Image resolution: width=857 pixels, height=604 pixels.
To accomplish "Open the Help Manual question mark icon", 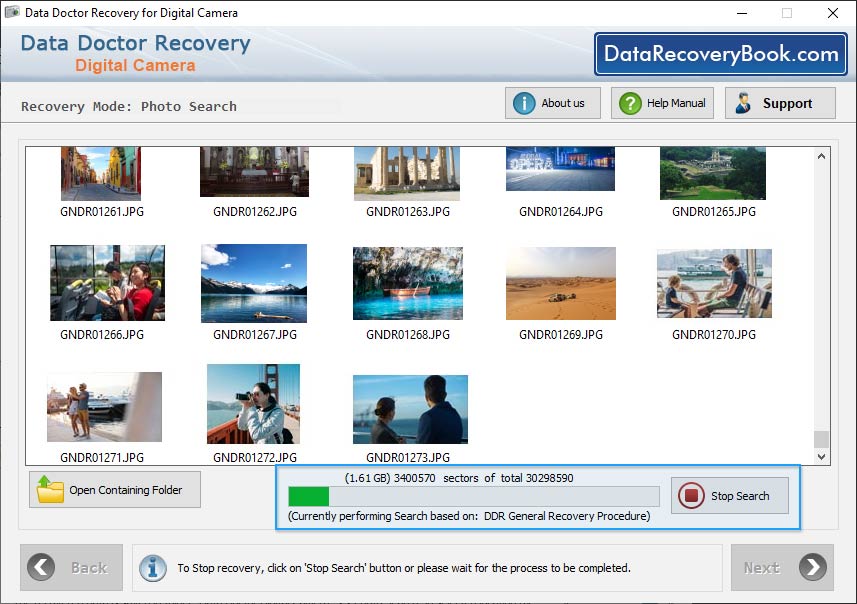I will pos(630,102).
